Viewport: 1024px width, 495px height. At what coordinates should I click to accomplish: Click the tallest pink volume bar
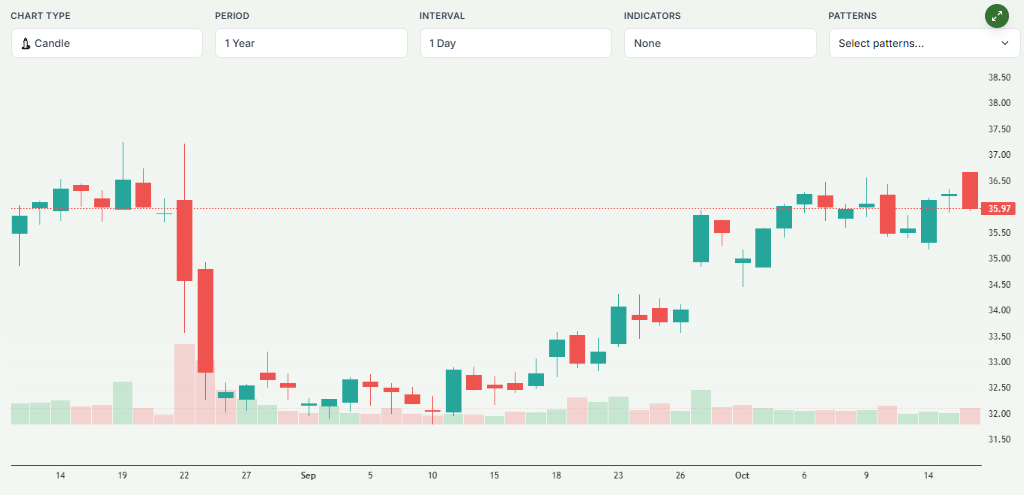[x=184, y=384]
